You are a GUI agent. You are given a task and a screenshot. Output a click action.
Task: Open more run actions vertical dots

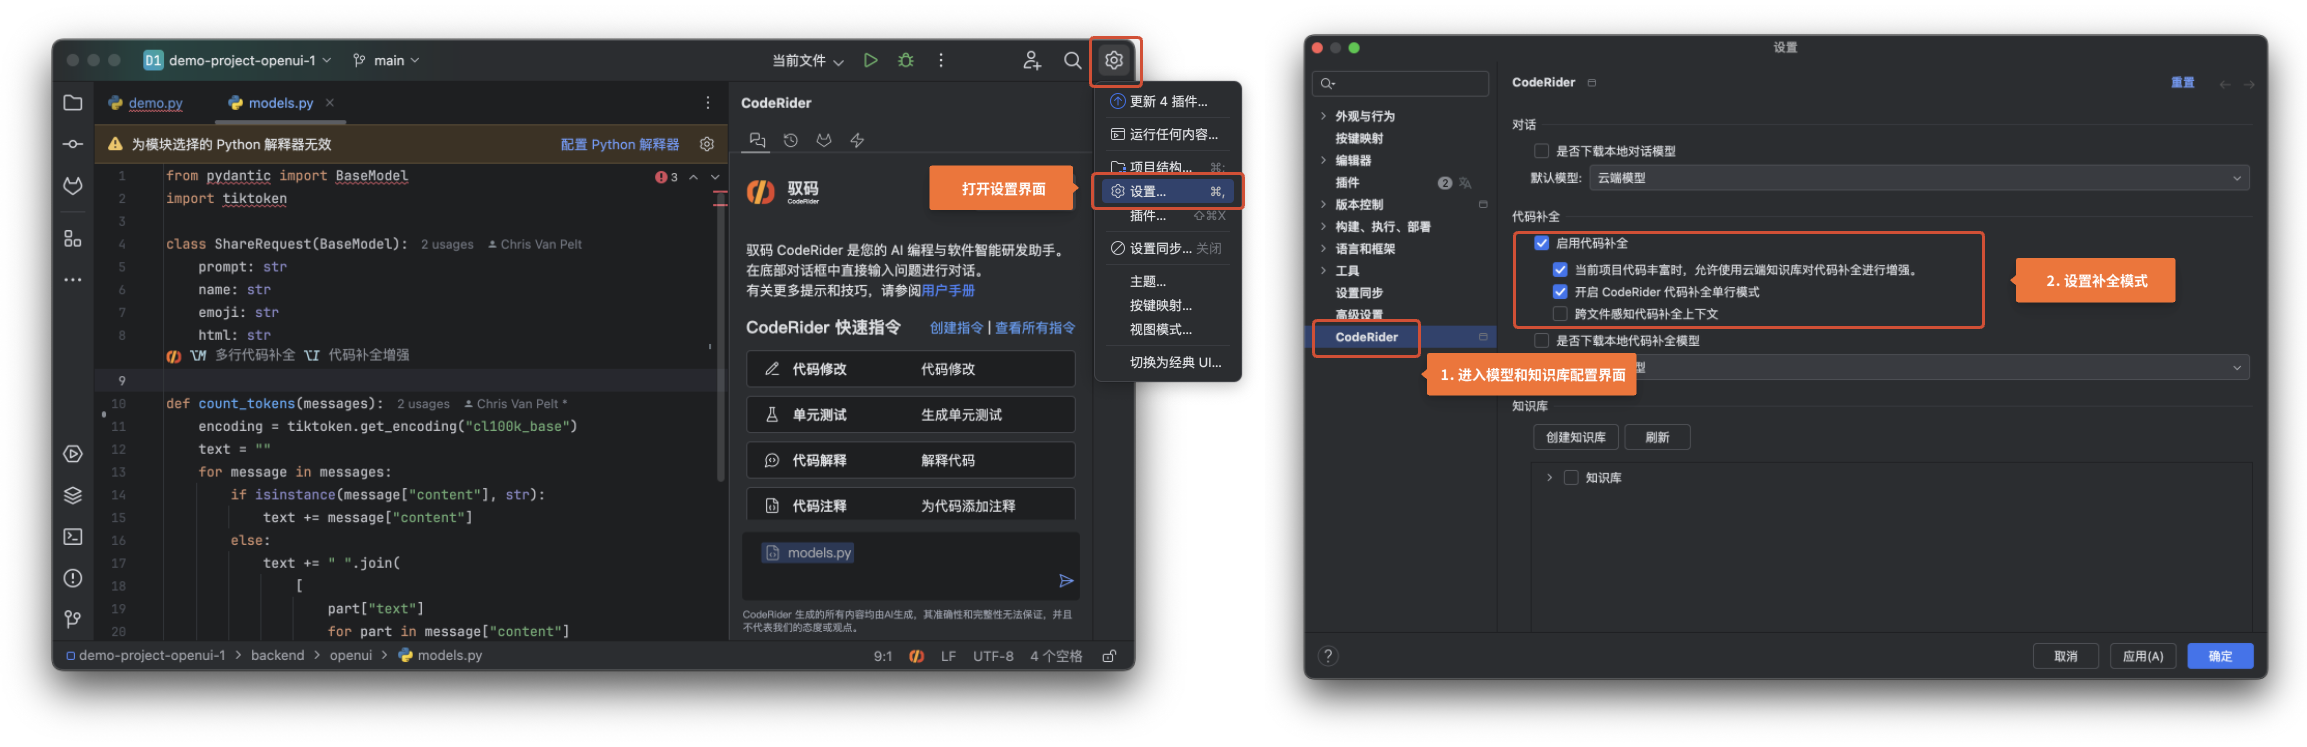tap(941, 60)
